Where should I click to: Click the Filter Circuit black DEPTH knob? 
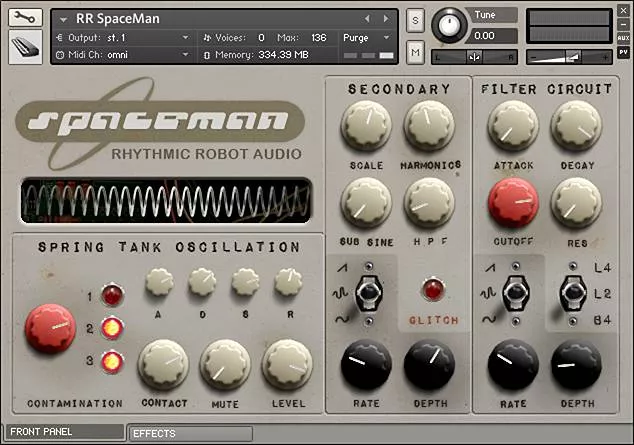click(576, 365)
